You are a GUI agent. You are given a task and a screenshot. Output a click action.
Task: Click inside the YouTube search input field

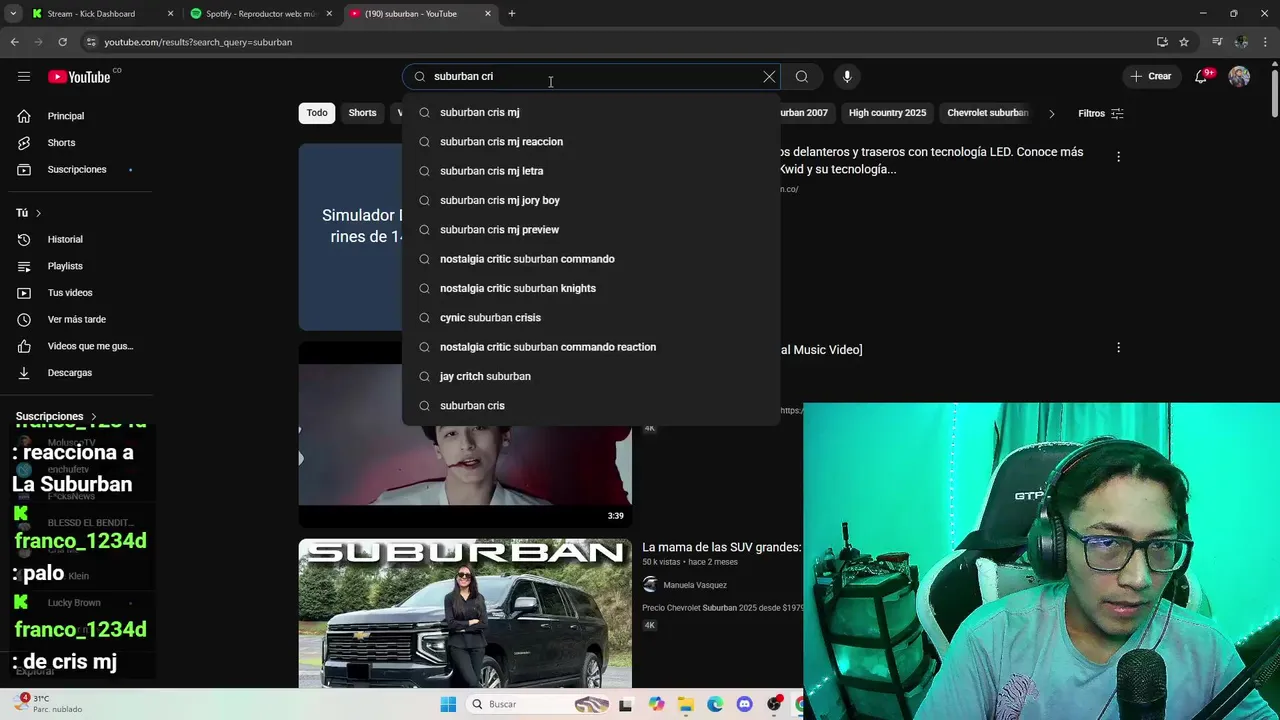pos(590,76)
